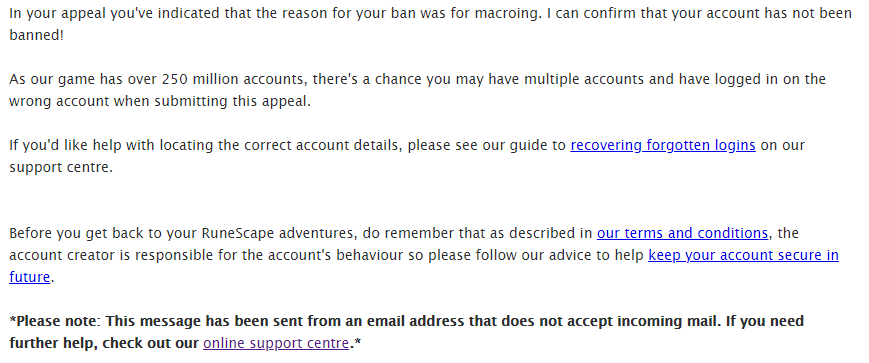Click the words 'support centre.' after logins link
The width and height of the screenshot is (869, 363).
pos(61,168)
